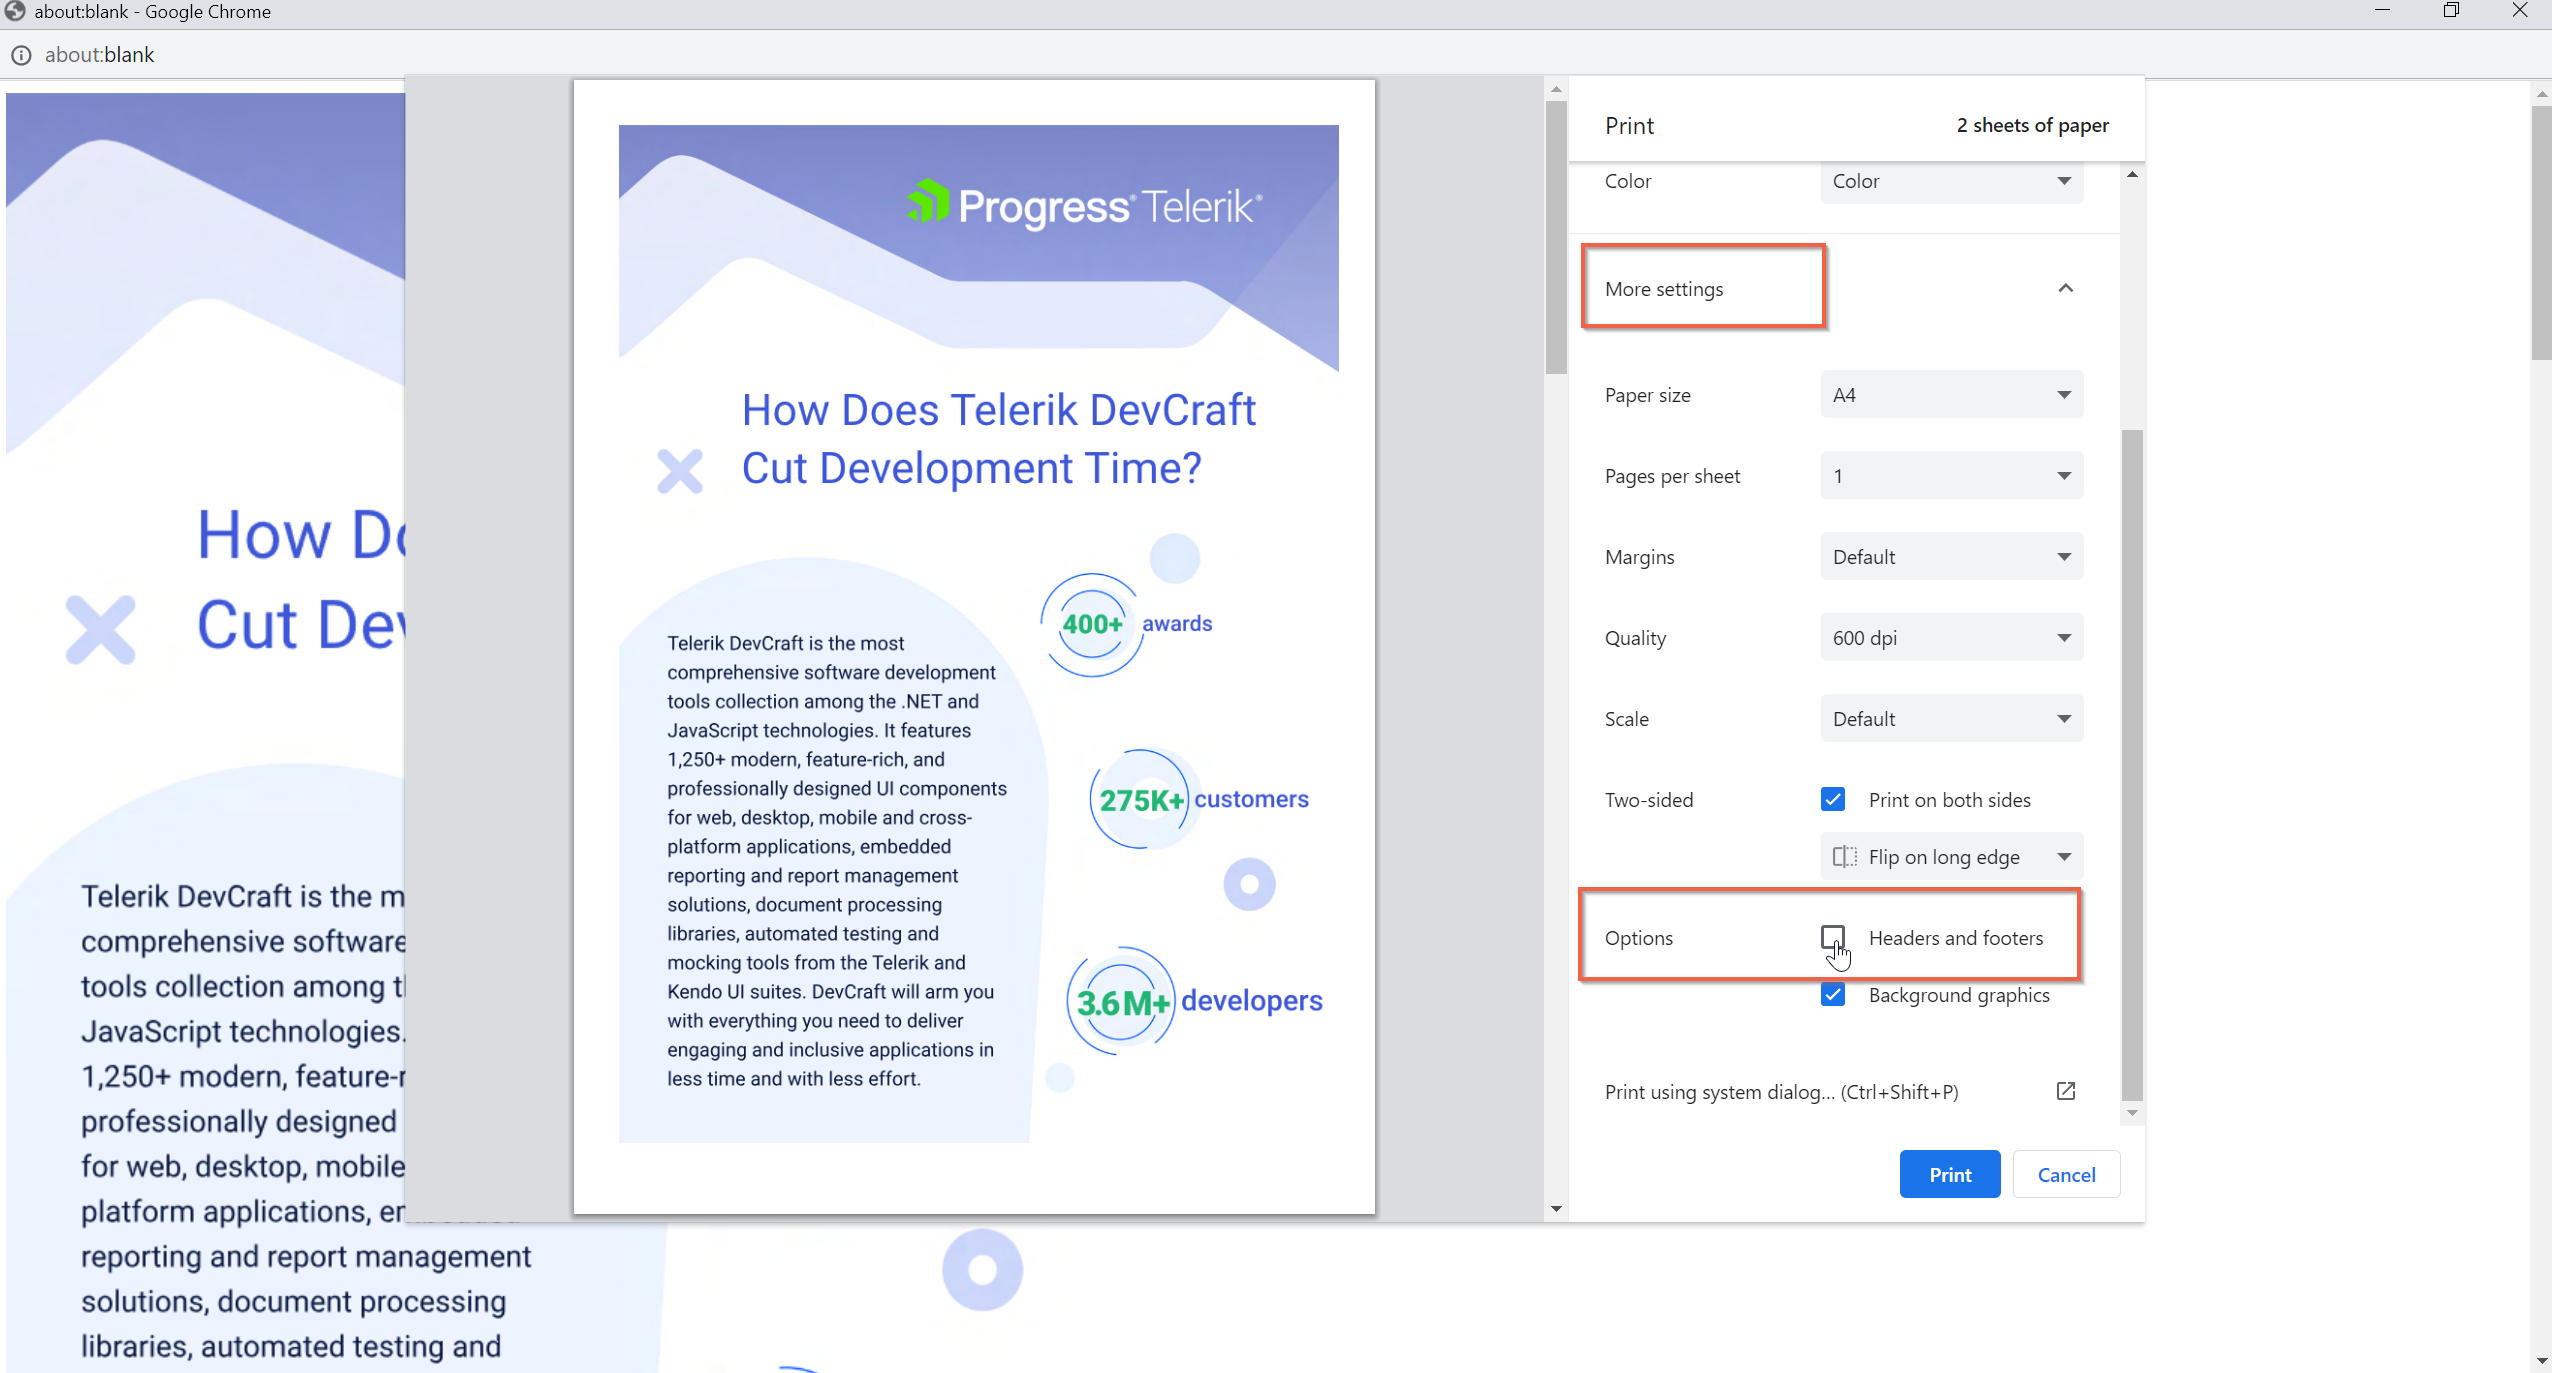The width and height of the screenshot is (2552, 1373).
Task: Uncheck Print on both sides
Action: [x=1833, y=799]
